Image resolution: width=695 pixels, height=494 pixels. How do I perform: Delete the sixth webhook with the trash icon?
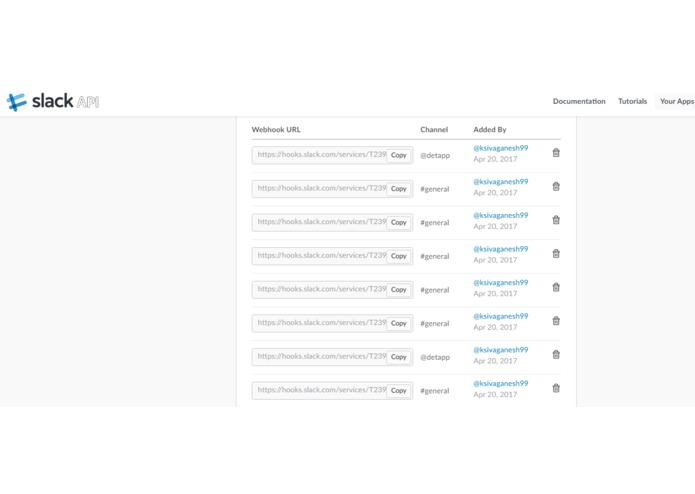click(x=556, y=321)
